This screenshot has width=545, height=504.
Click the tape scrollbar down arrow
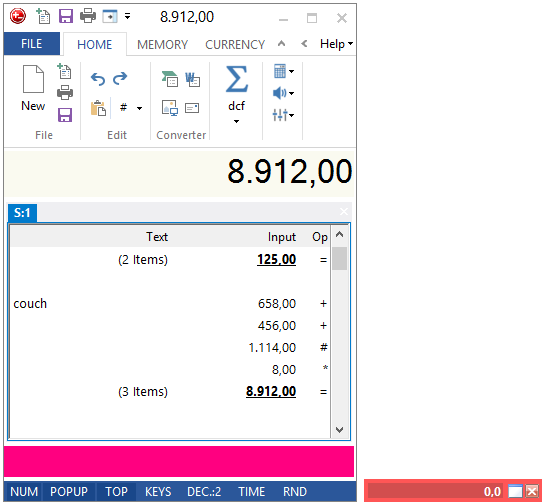click(339, 430)
